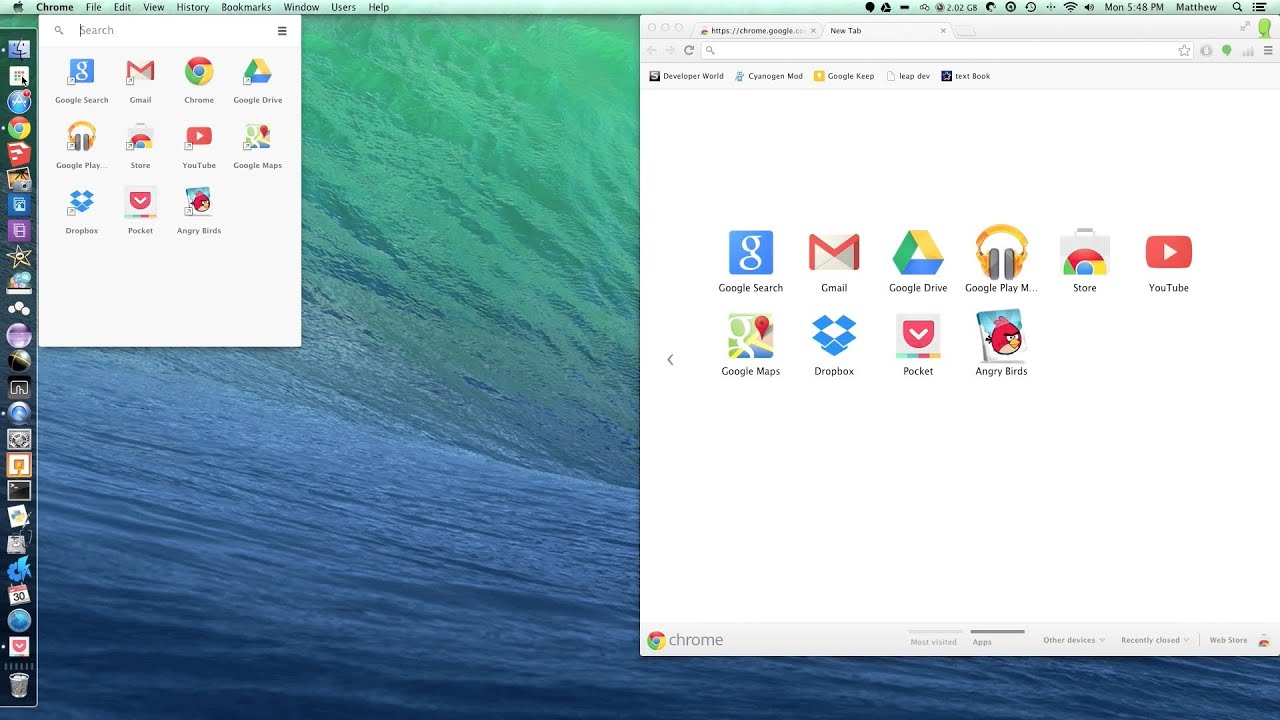Image resolution: width=1280 pixels, height=720 pixels.
Task: Open a new tab with the blank tab button
Action: click(x=965, y=31)
